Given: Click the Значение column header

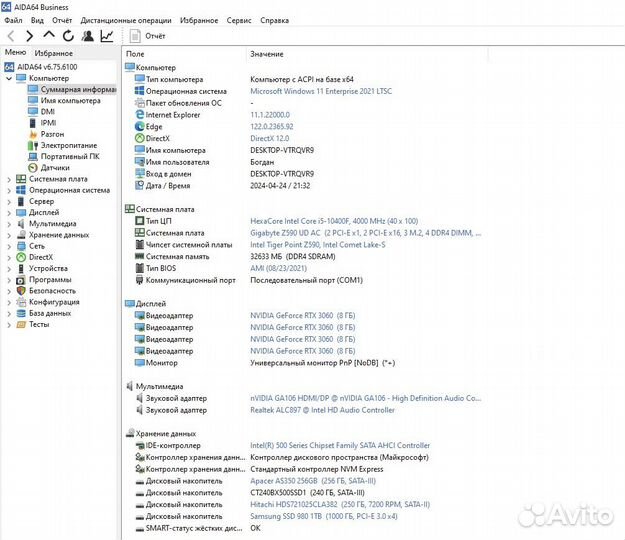Looking at the screenshot, I should pos(266,53).
